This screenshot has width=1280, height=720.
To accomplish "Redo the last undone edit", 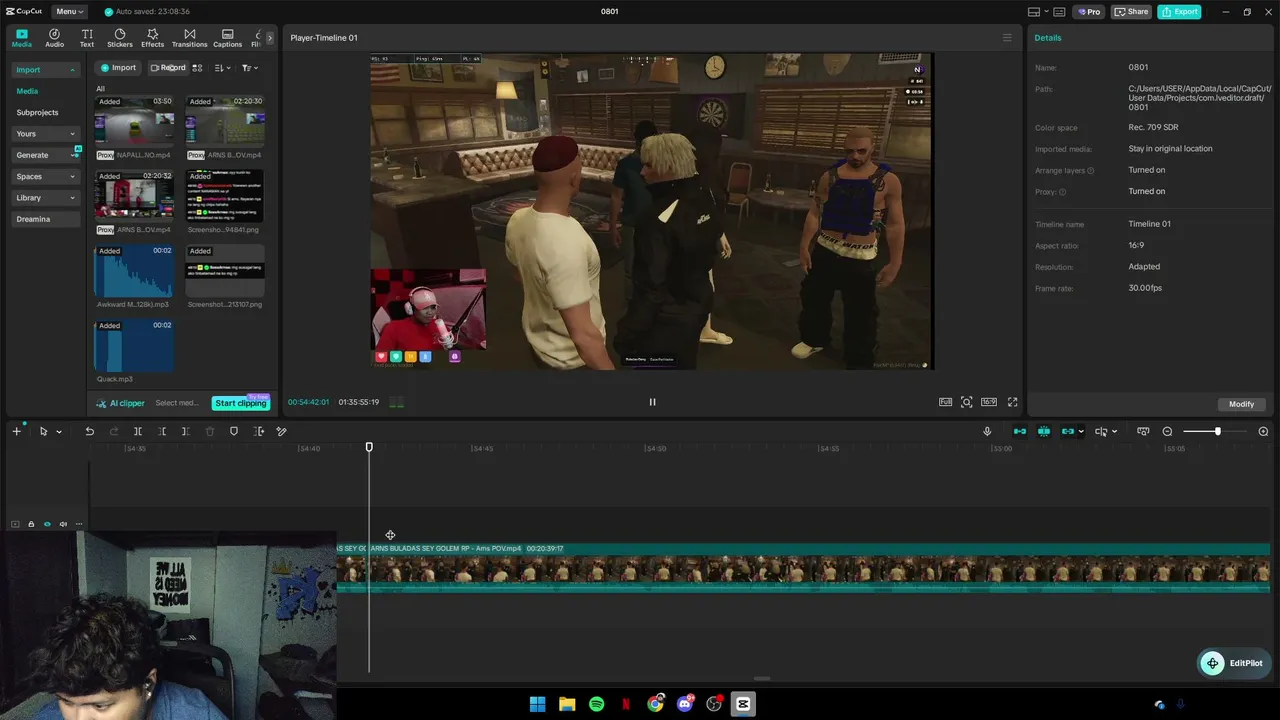I will (x=113, y=431).
